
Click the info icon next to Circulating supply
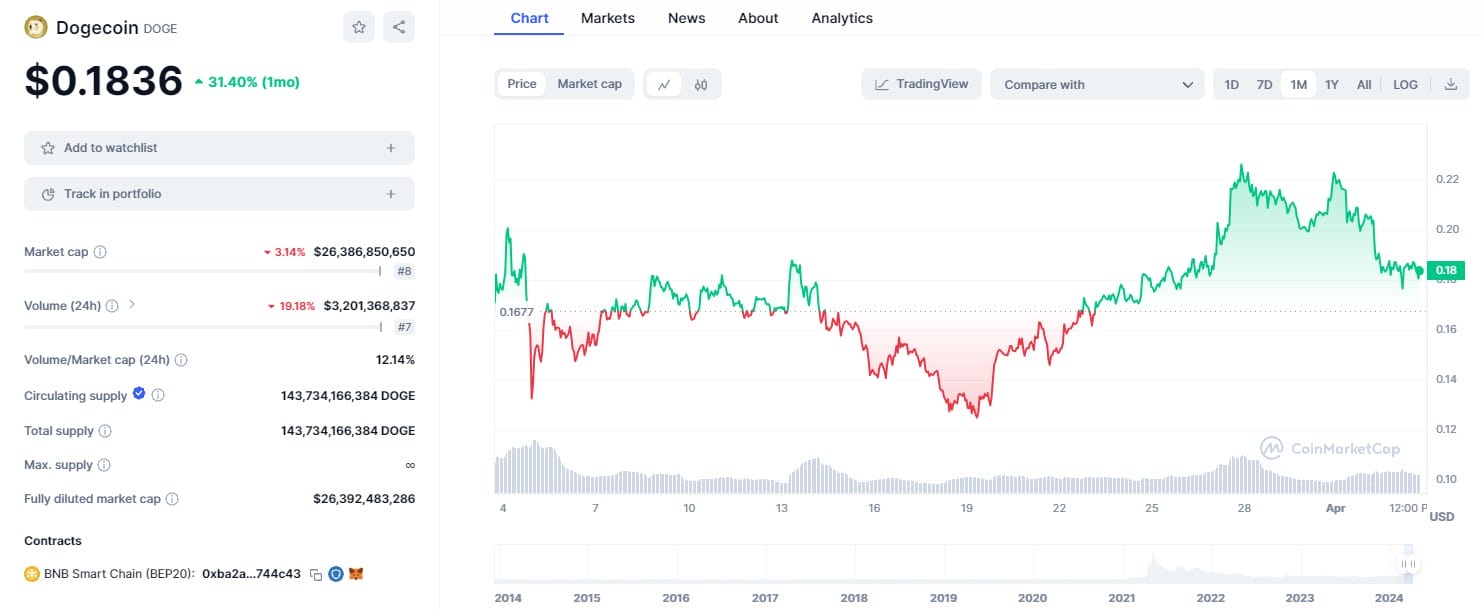pyautogui.click(x=158, y=395)
